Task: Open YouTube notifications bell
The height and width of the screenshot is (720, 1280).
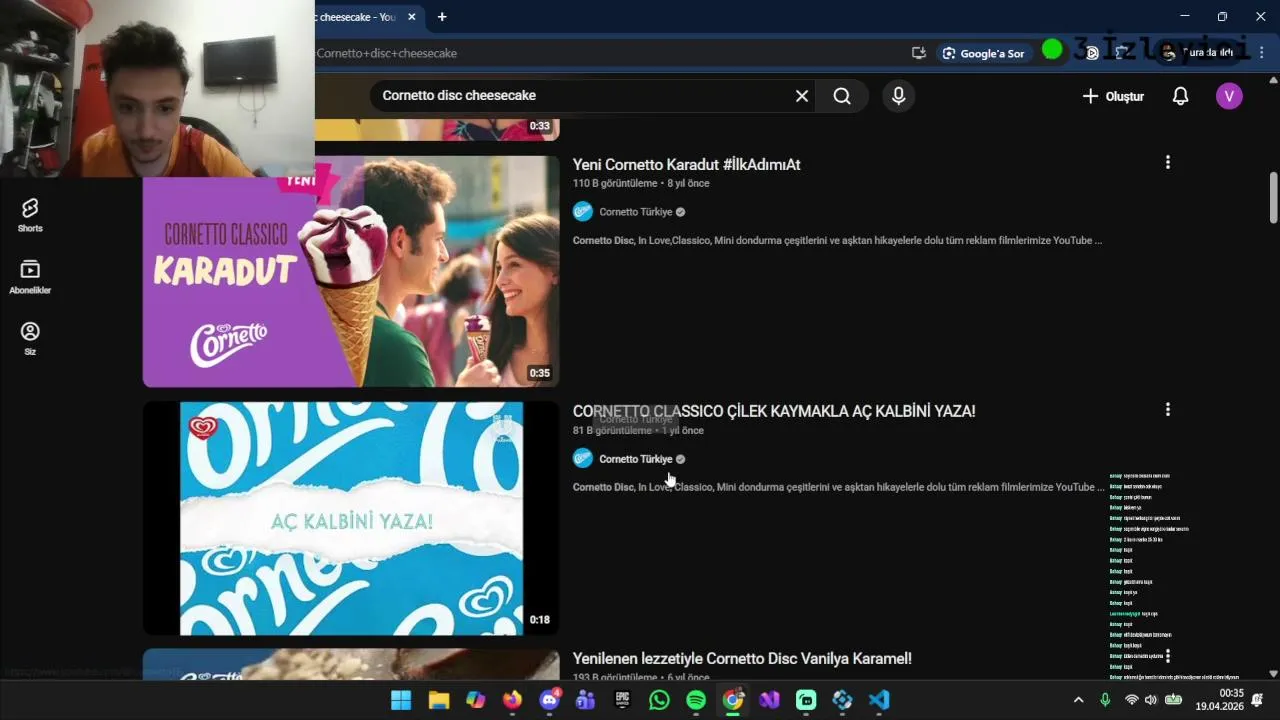Action: tap(1181, 96)
